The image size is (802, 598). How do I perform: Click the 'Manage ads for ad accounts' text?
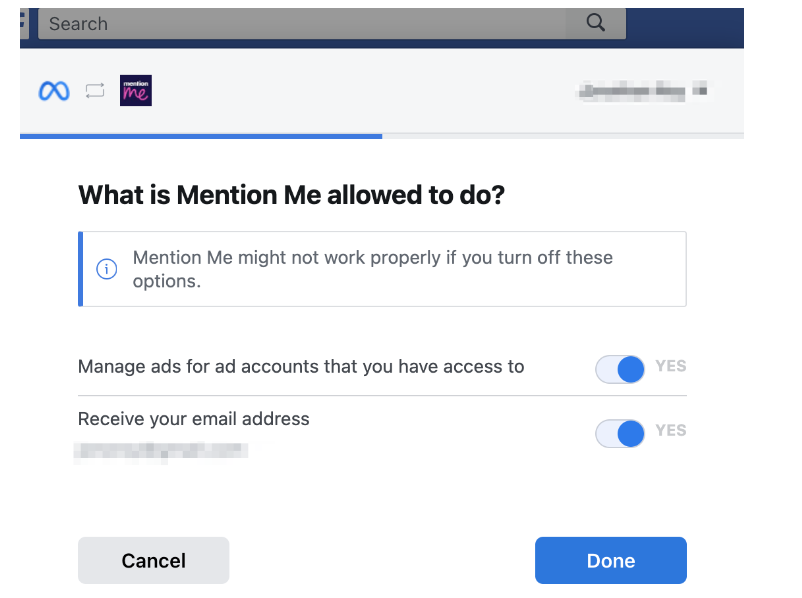coord(301,367)
